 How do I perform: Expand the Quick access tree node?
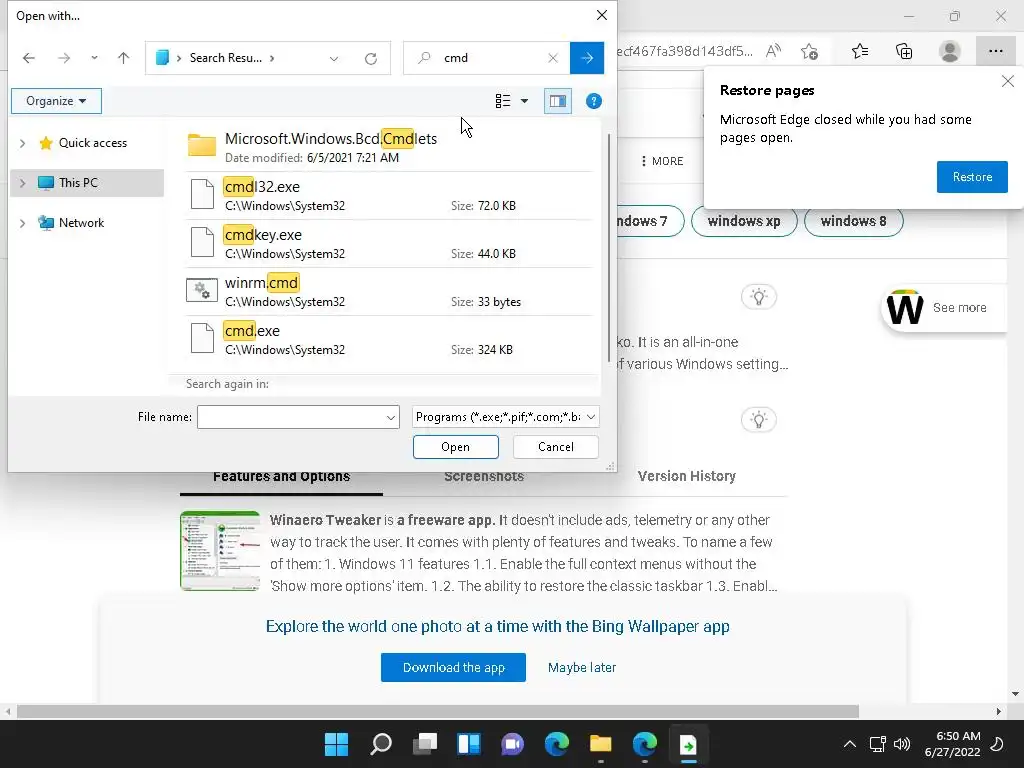coord(23,143)
